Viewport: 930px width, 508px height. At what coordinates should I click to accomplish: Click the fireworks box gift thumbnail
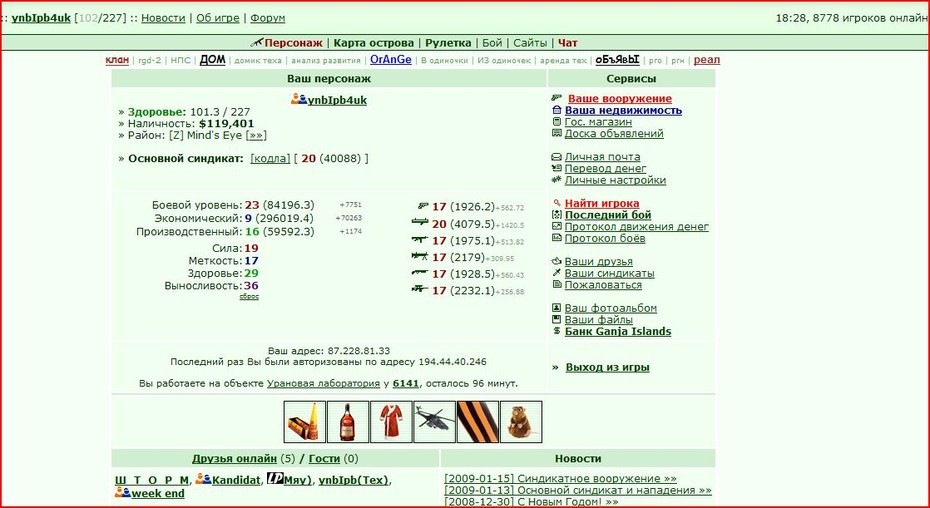coord(305,422)
